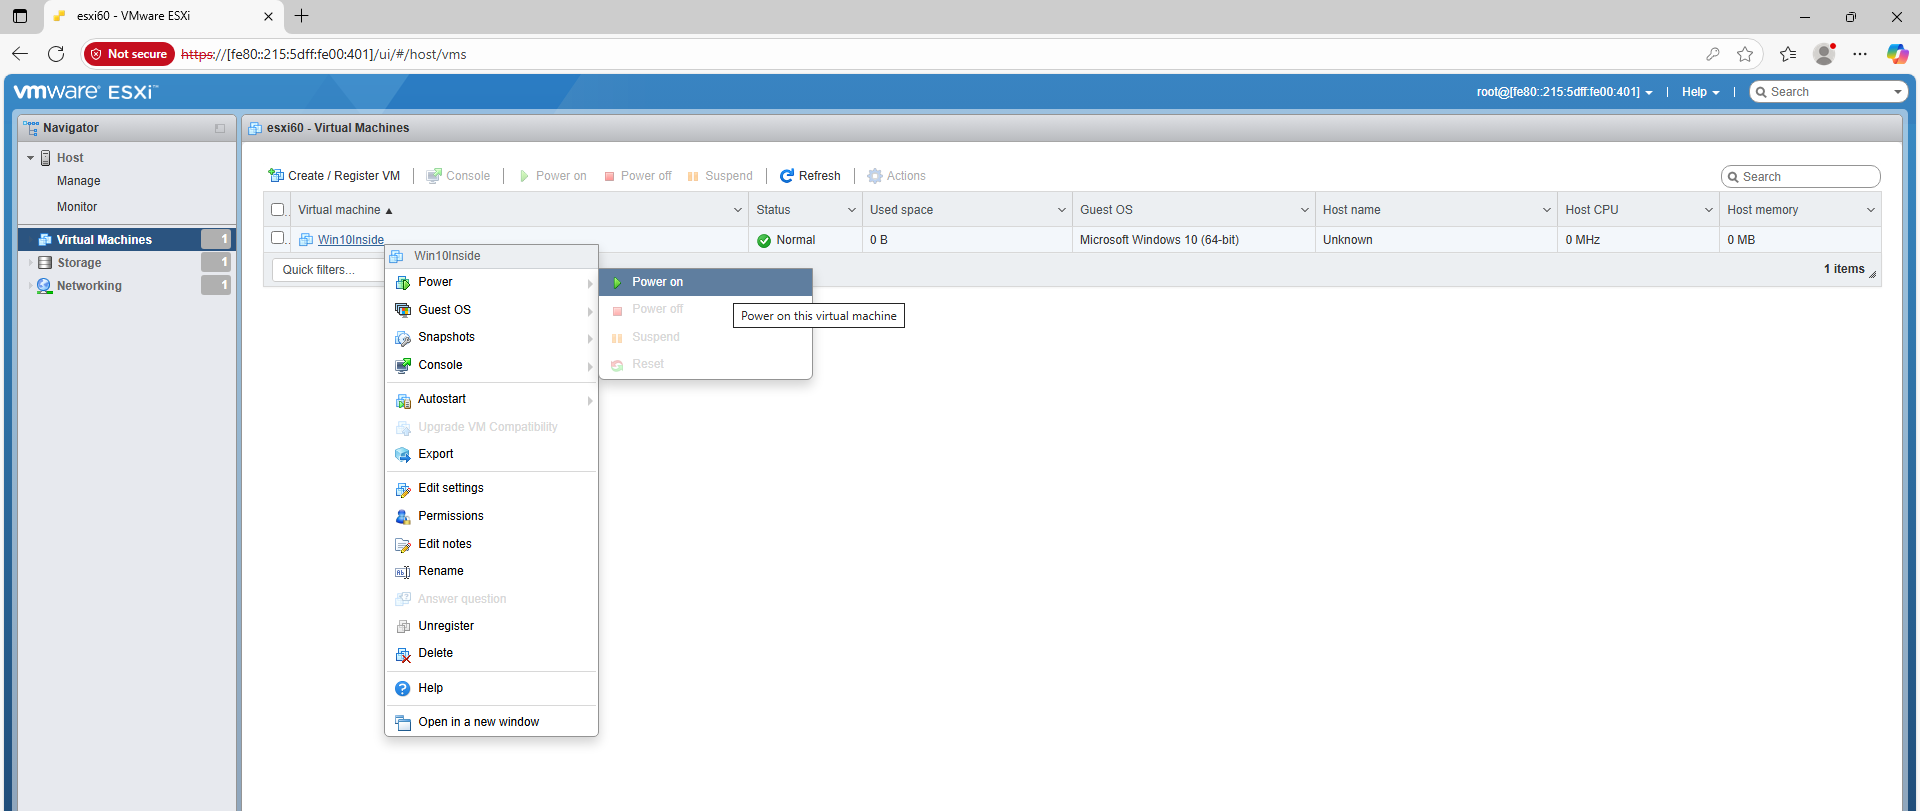1920x811 pixels.
Task: Tick the select-all checkbox in table header
Action: click(278, 210)
